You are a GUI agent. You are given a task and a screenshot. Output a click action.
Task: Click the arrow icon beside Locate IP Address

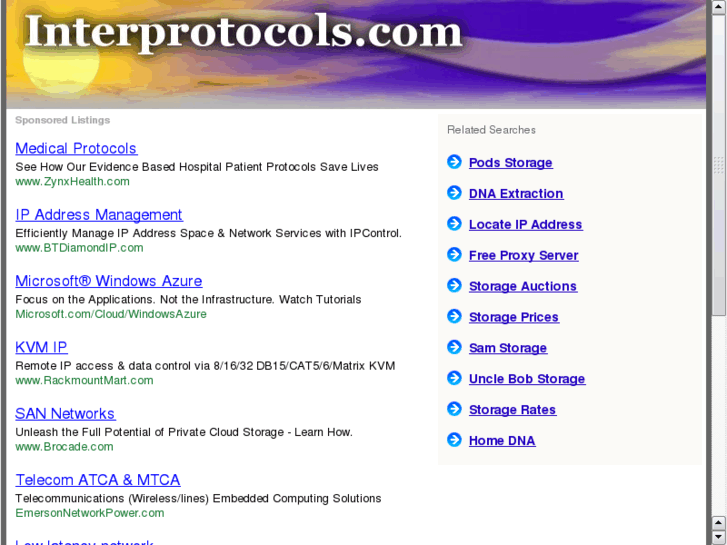pyautogui.click(x=454, y=224)
